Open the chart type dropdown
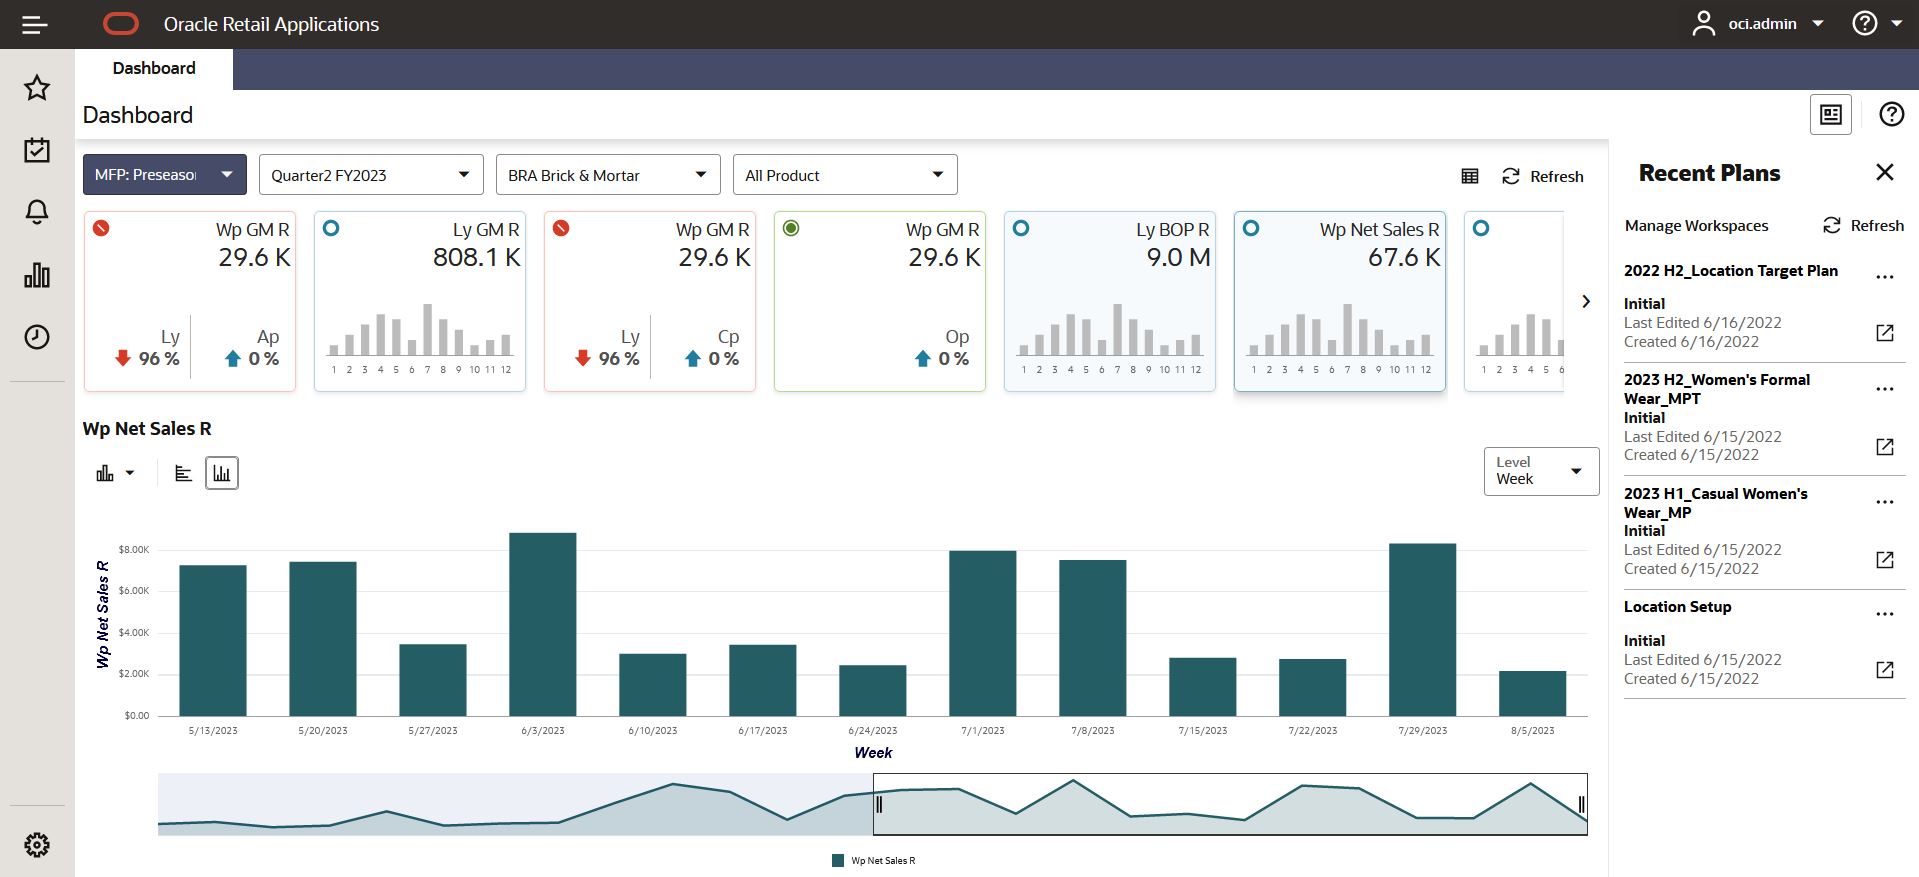This screenshot has width=1919, height=877. tap(115, 473)
